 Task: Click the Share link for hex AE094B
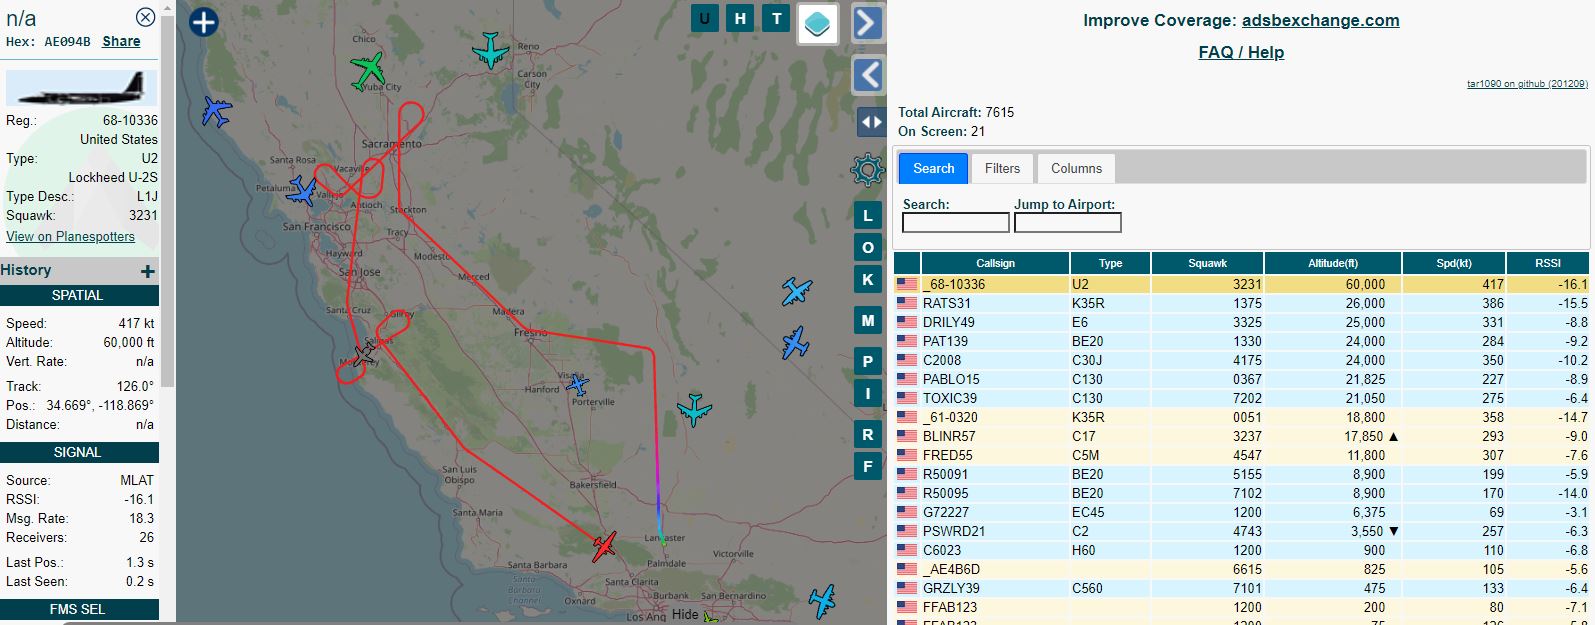coord(121,41)
